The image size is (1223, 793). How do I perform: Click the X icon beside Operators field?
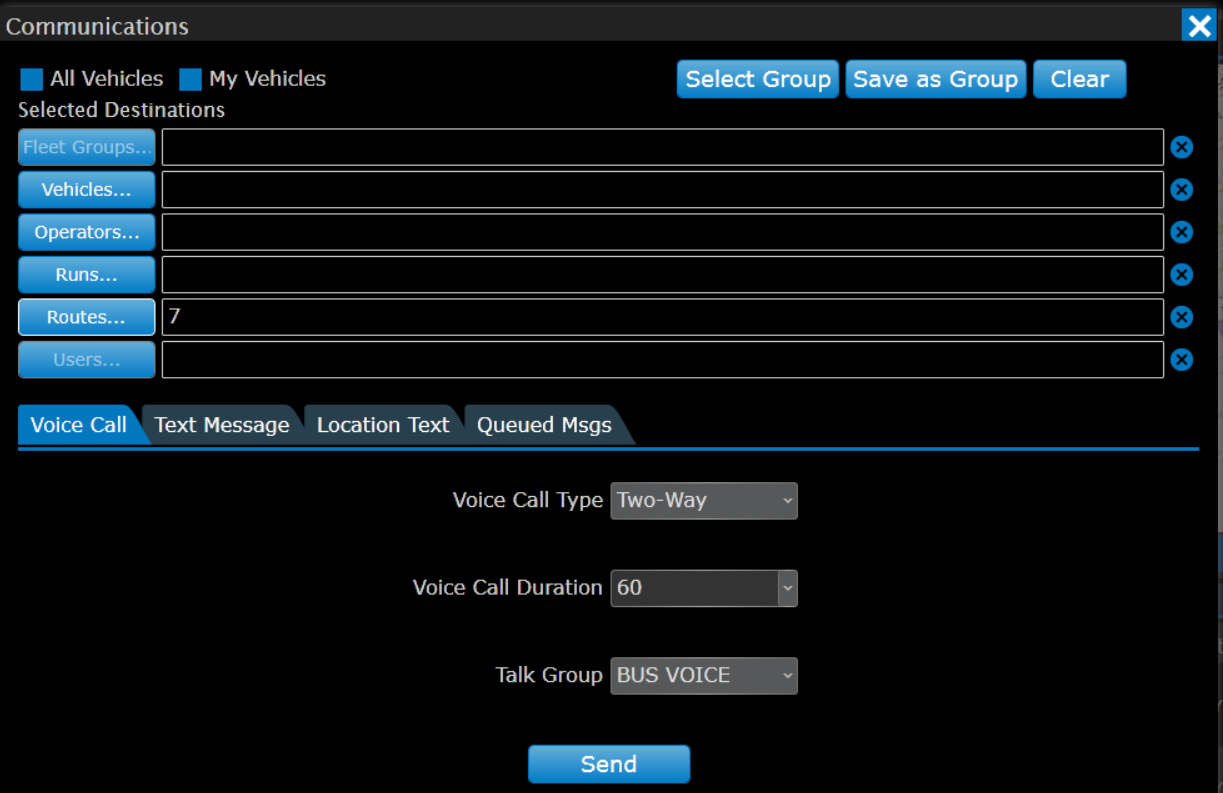pos(1181,232)
